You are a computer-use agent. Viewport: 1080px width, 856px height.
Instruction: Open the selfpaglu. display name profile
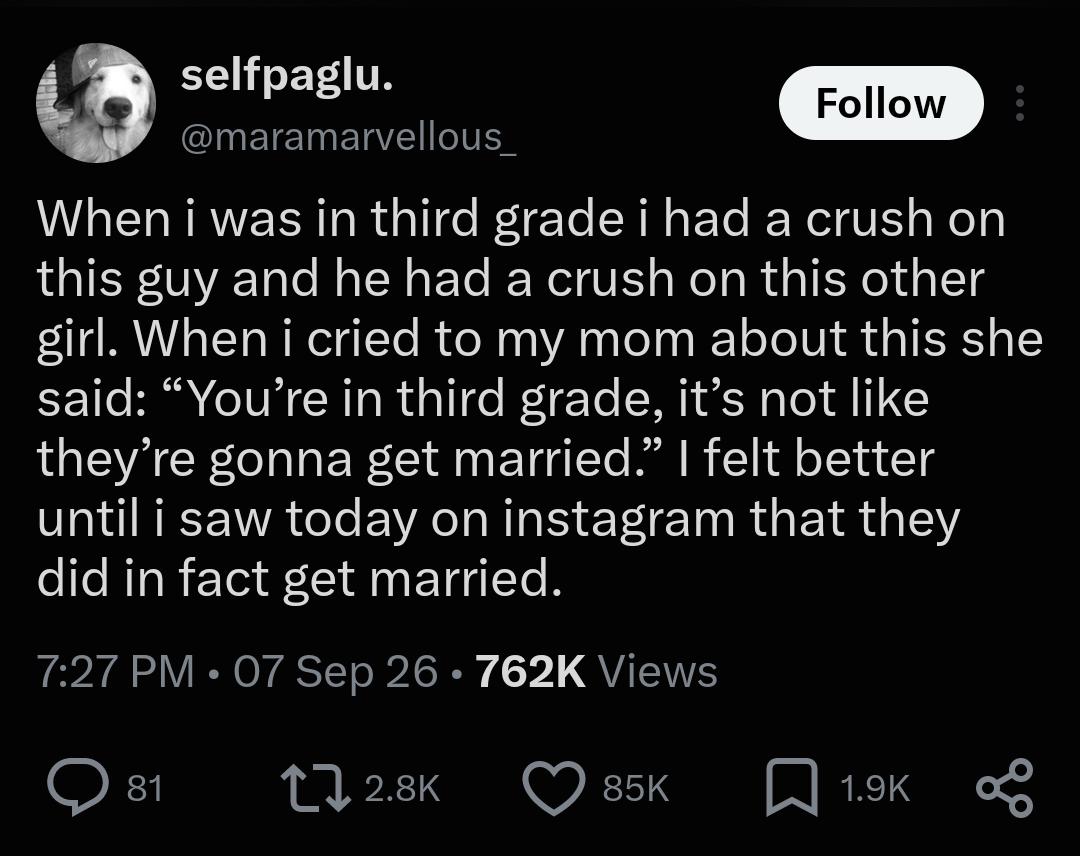287,77
